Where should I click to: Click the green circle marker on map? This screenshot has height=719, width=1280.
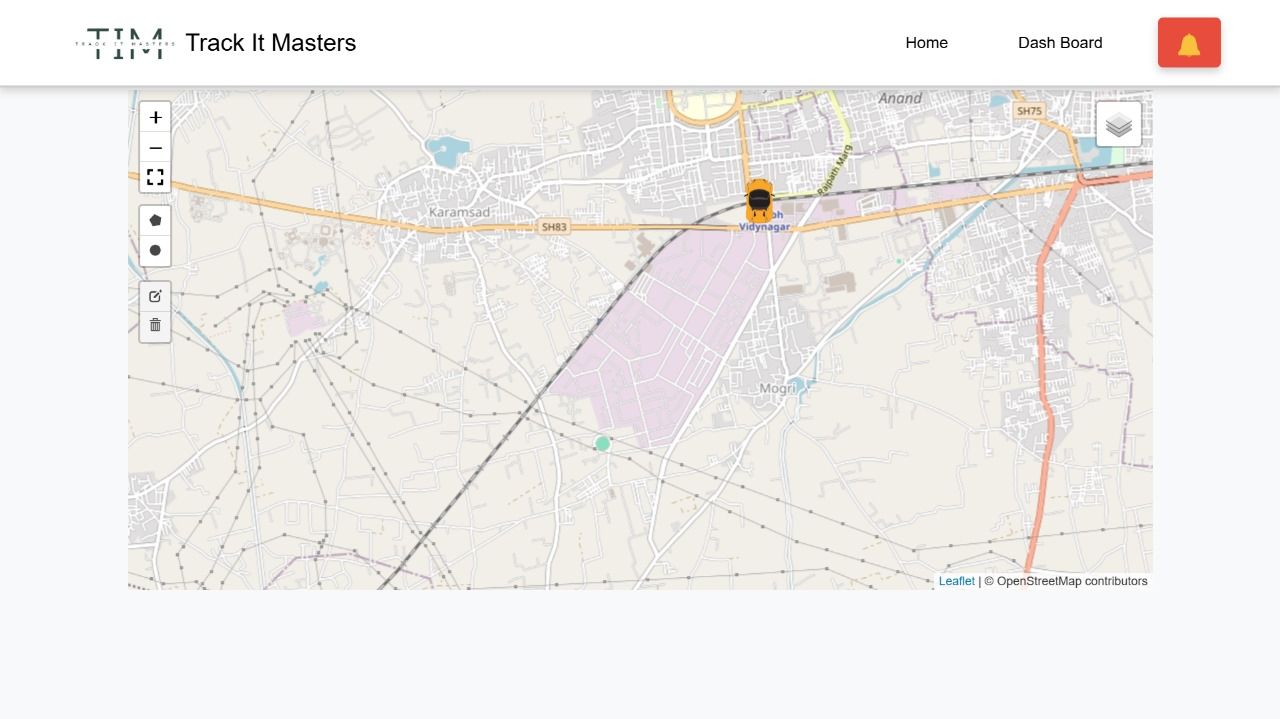click(x=602, y=443)
